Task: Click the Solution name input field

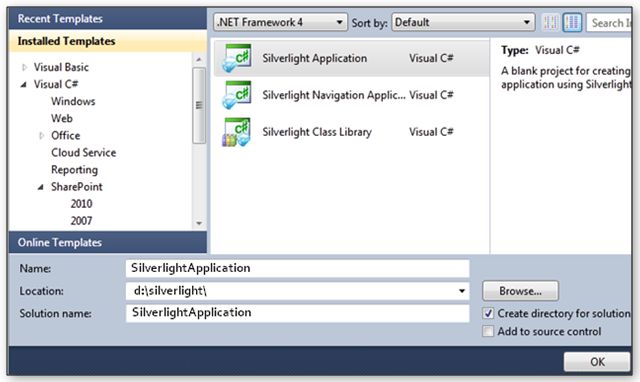Action: coord(298,313)
